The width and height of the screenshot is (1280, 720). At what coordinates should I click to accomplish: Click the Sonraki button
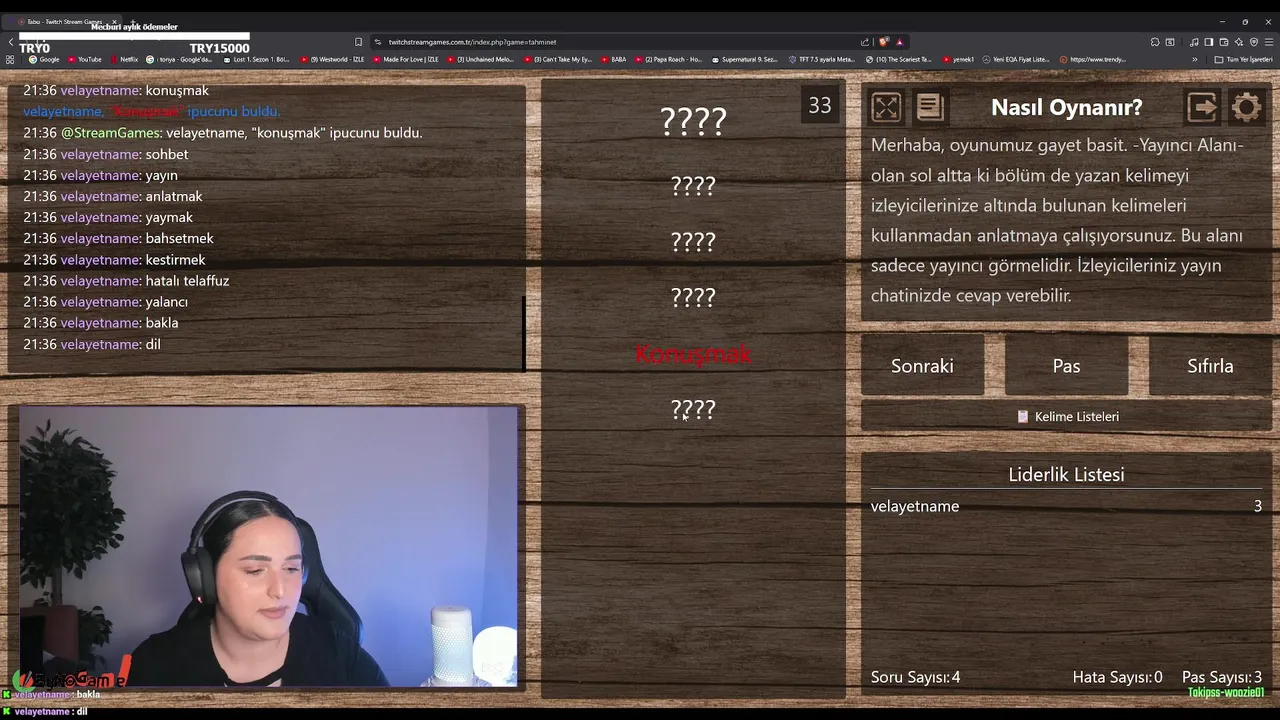coord(922,366)
